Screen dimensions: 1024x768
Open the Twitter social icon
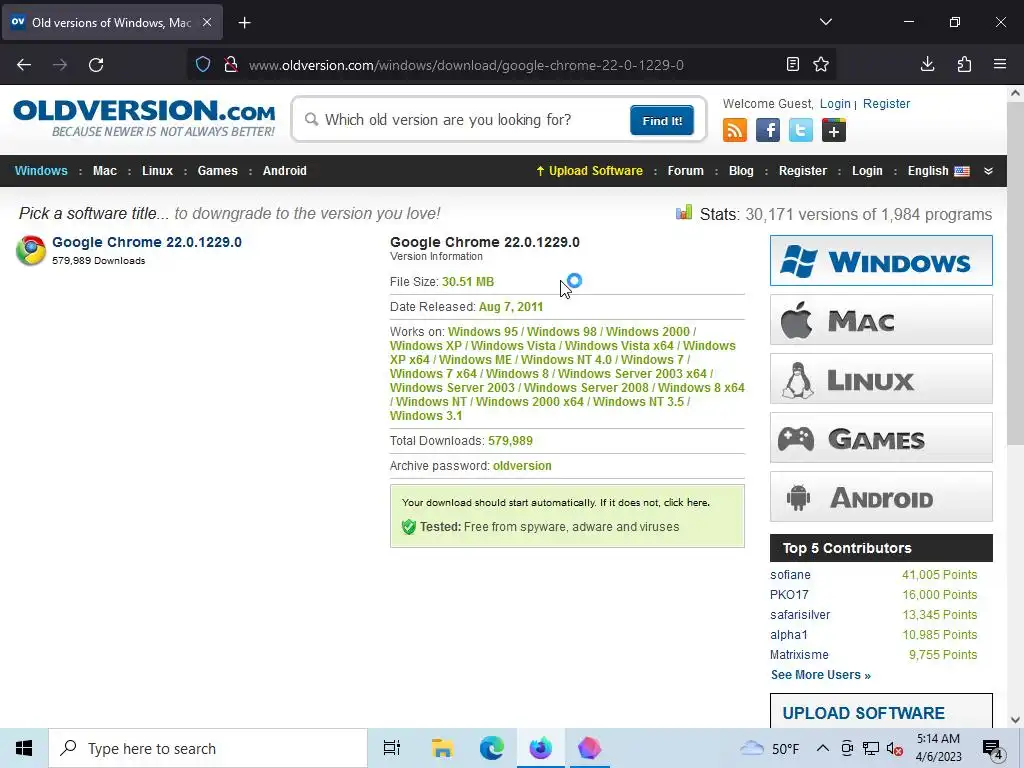pyautogui.click(x=801, y=130)
